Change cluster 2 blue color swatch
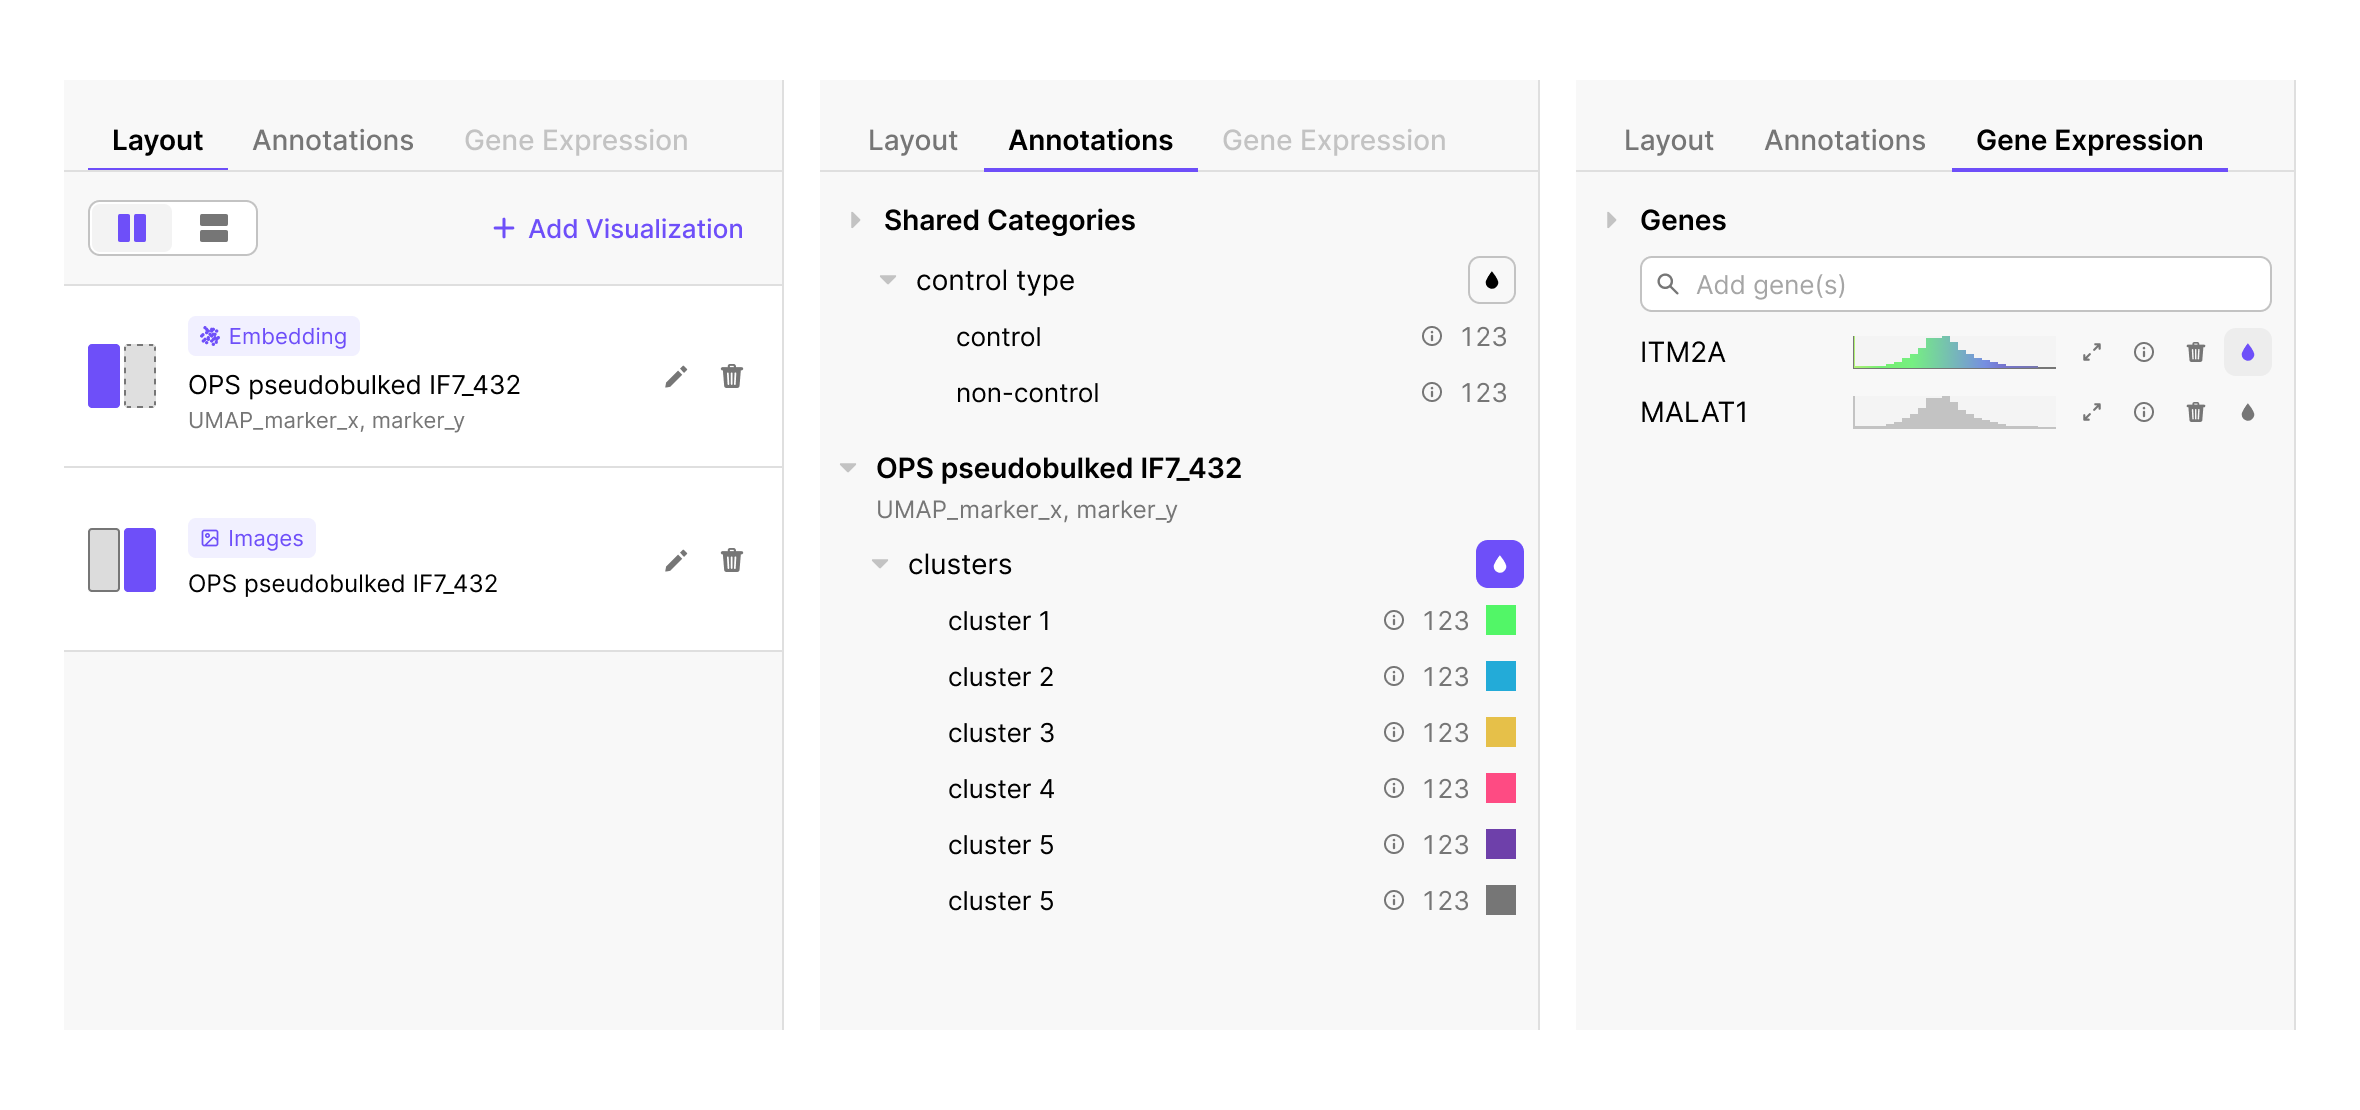Image resolution: width=2360 pixels, height=1110 pixels. [1501, 677]
